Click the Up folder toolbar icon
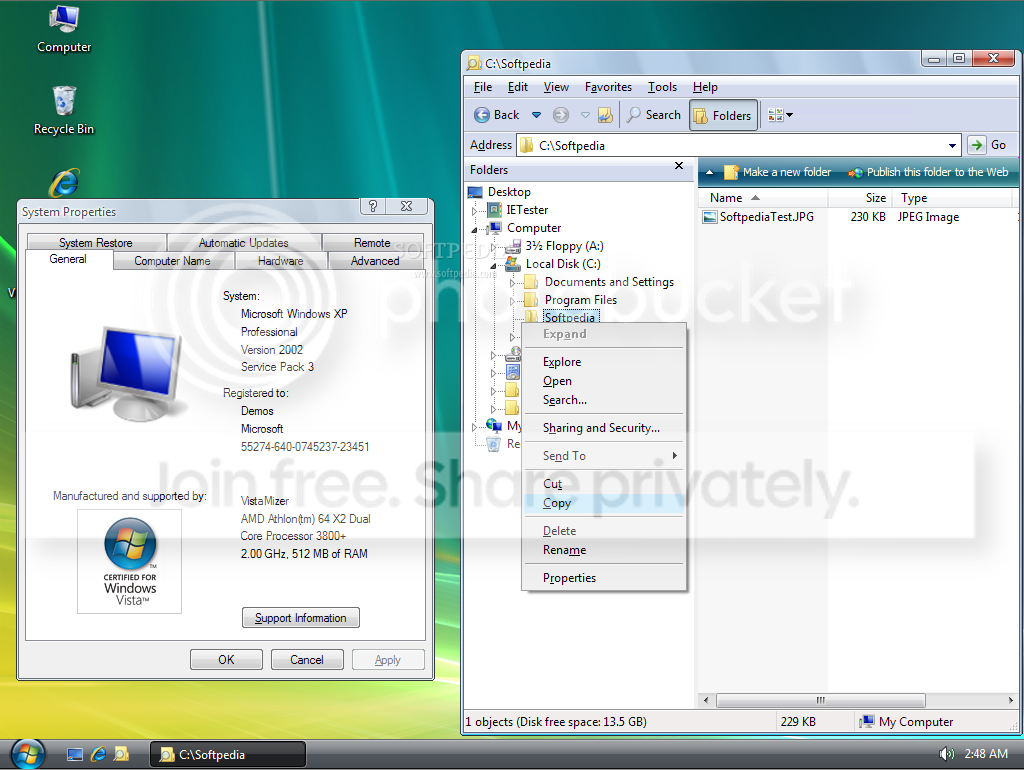 click(605, 115)
